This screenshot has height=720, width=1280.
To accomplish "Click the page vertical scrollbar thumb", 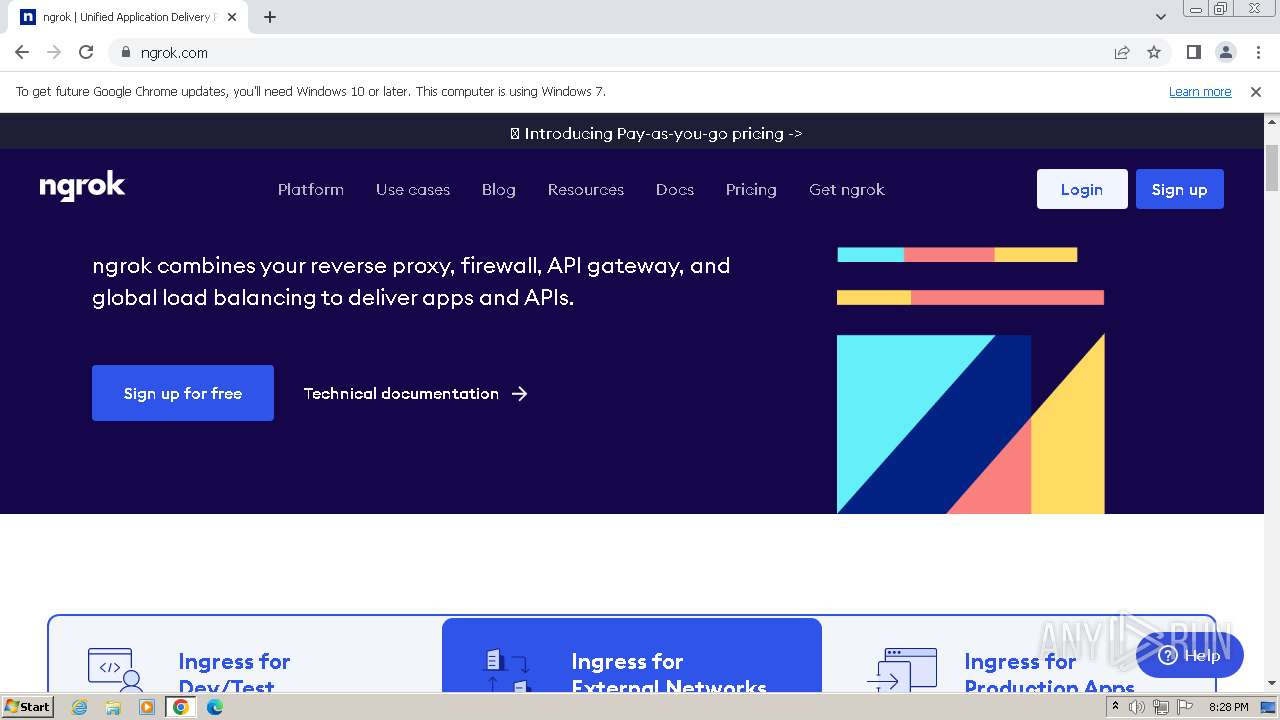I will (x=1272, y=167).
